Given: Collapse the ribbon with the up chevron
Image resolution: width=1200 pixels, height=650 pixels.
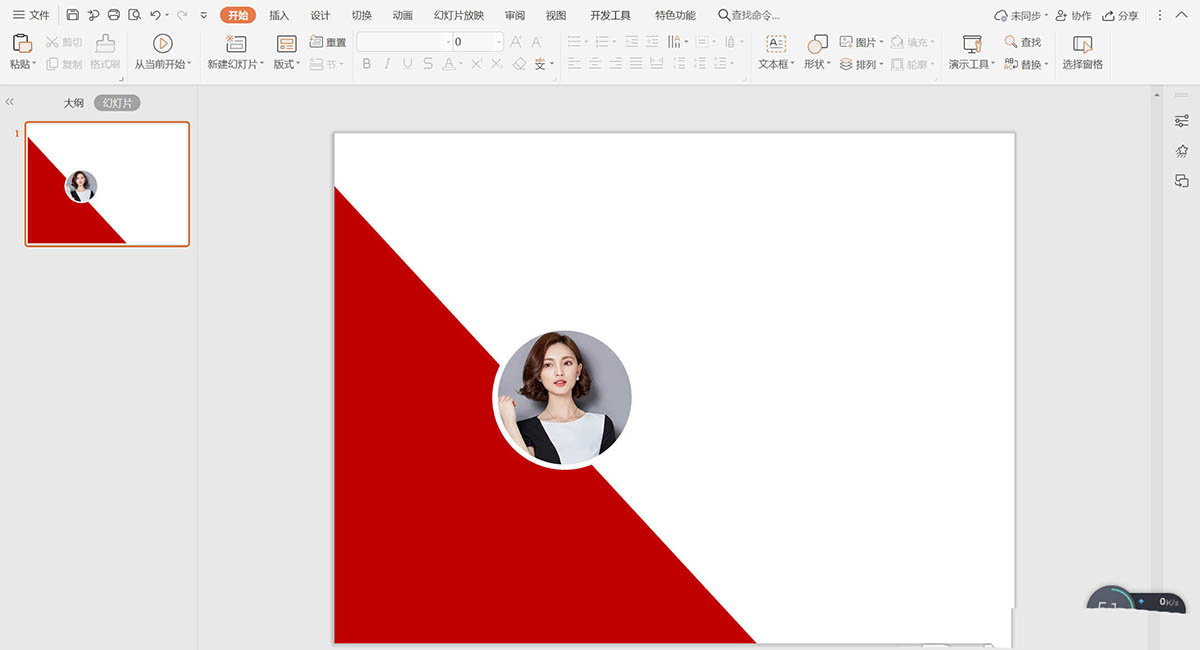Looking at the screenshot, I should click(x=1180, y=15).
